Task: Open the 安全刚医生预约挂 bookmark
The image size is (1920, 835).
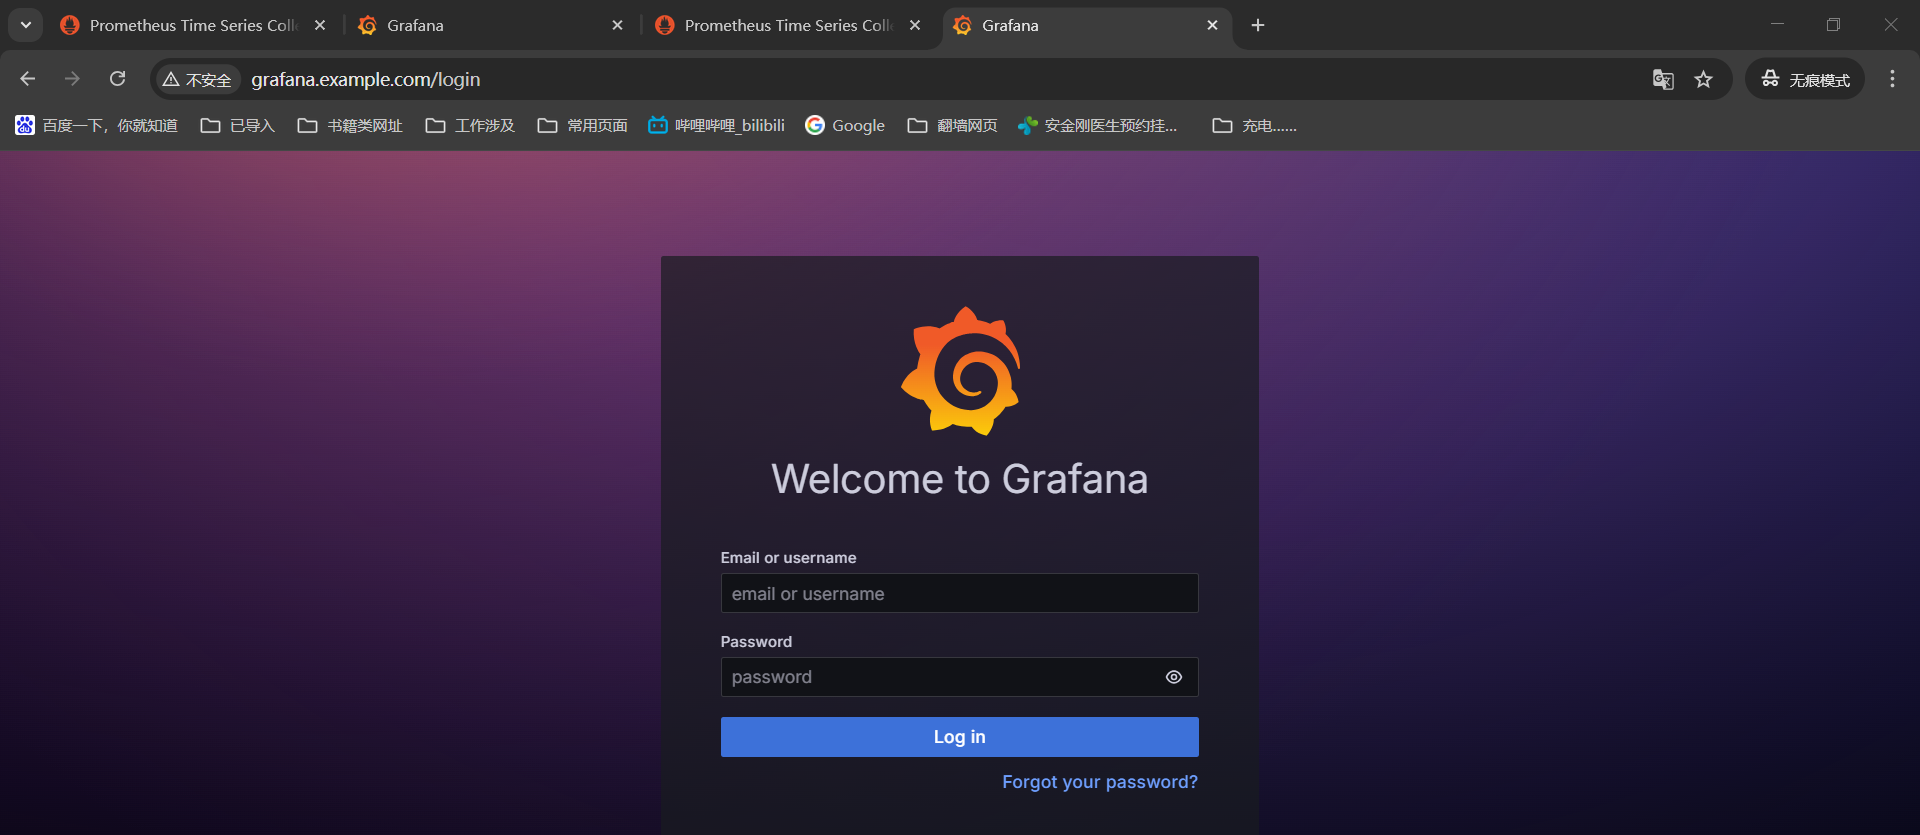Action: [x=1097, y=125]
